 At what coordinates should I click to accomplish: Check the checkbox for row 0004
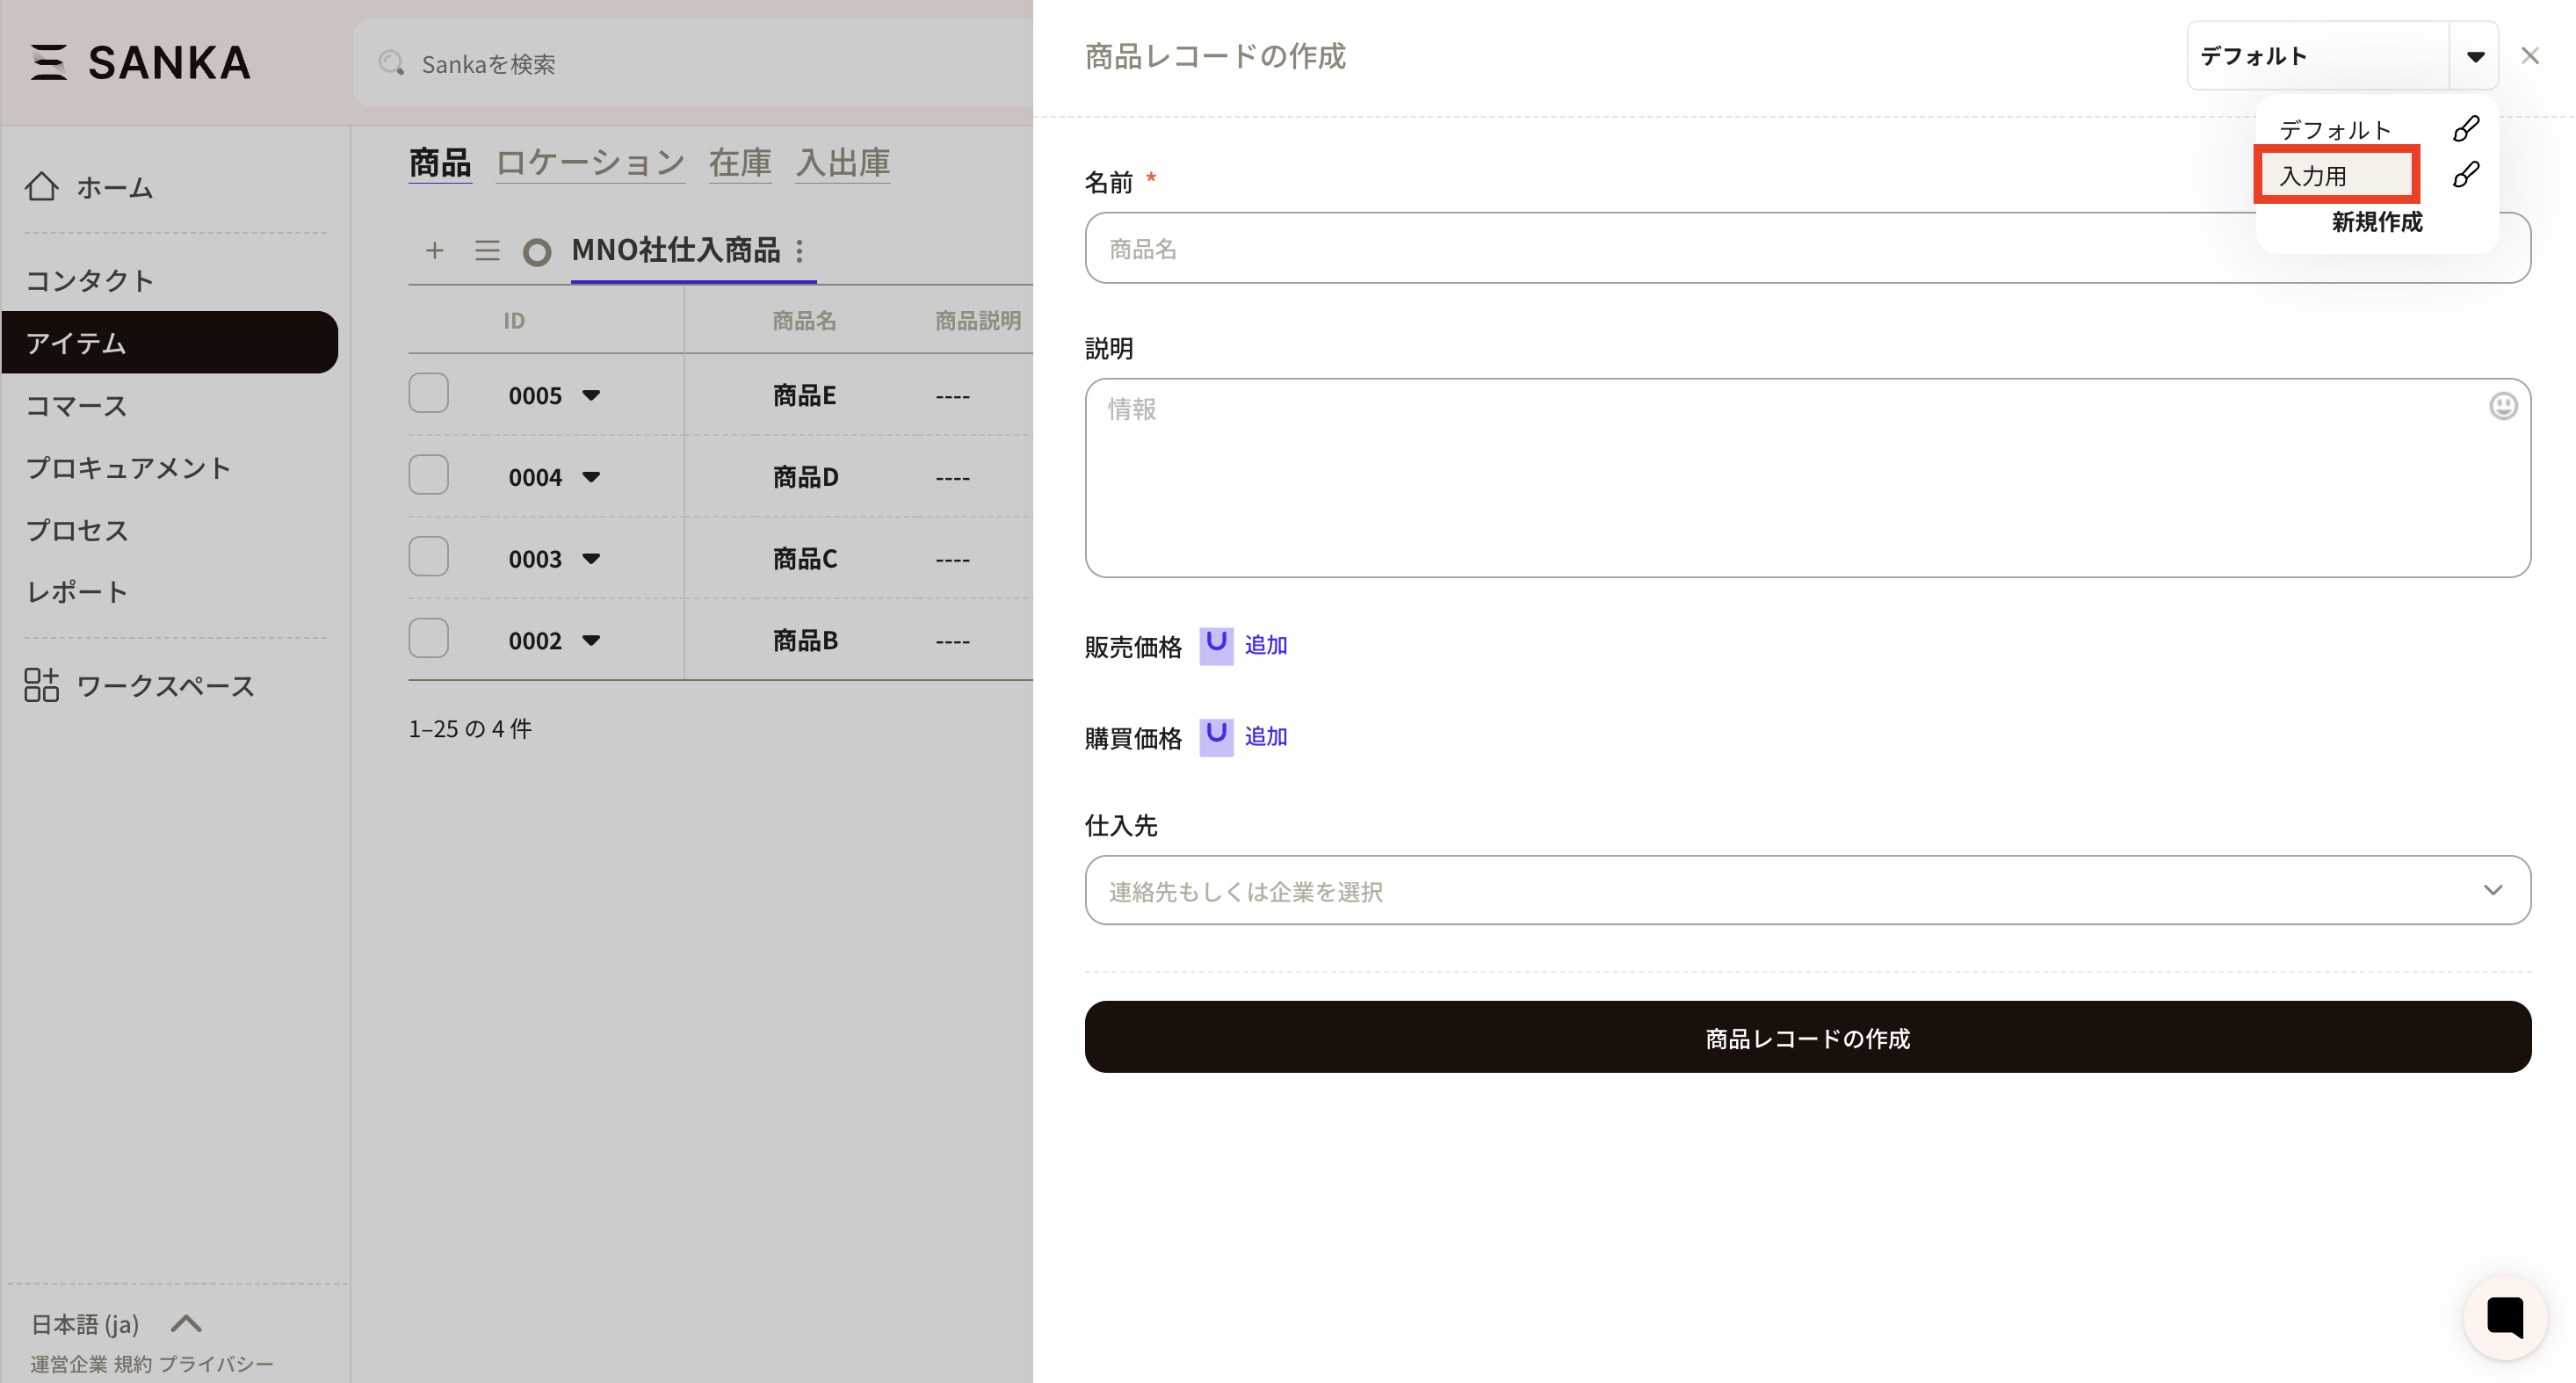click(x=429, y=475)
